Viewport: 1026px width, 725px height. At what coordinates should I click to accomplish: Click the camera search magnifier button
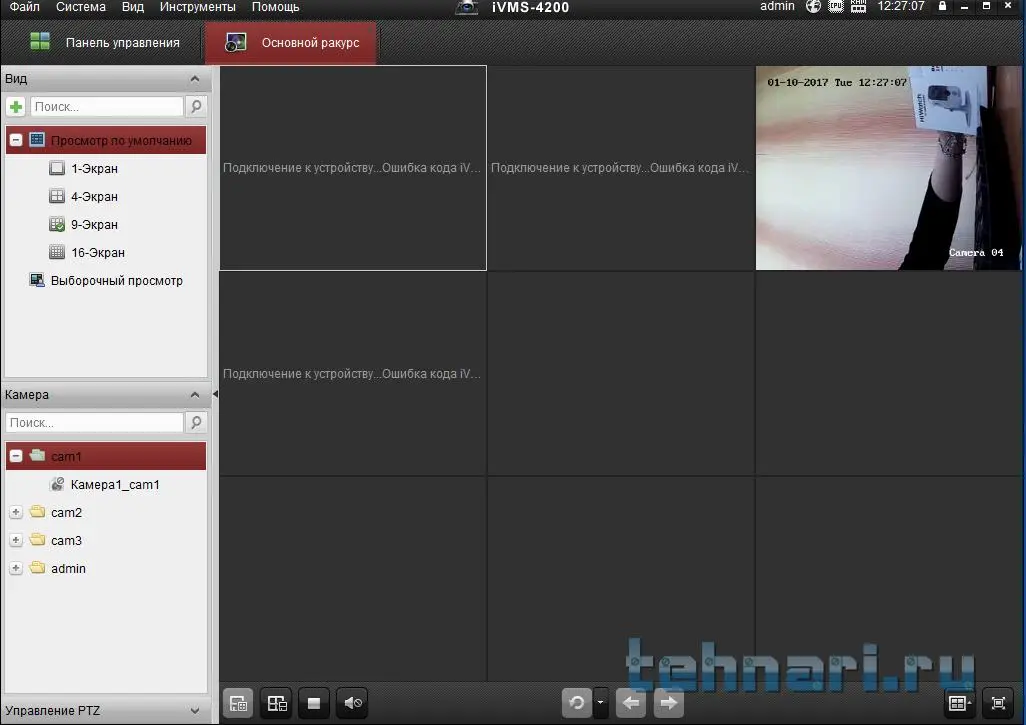point(196,423)
